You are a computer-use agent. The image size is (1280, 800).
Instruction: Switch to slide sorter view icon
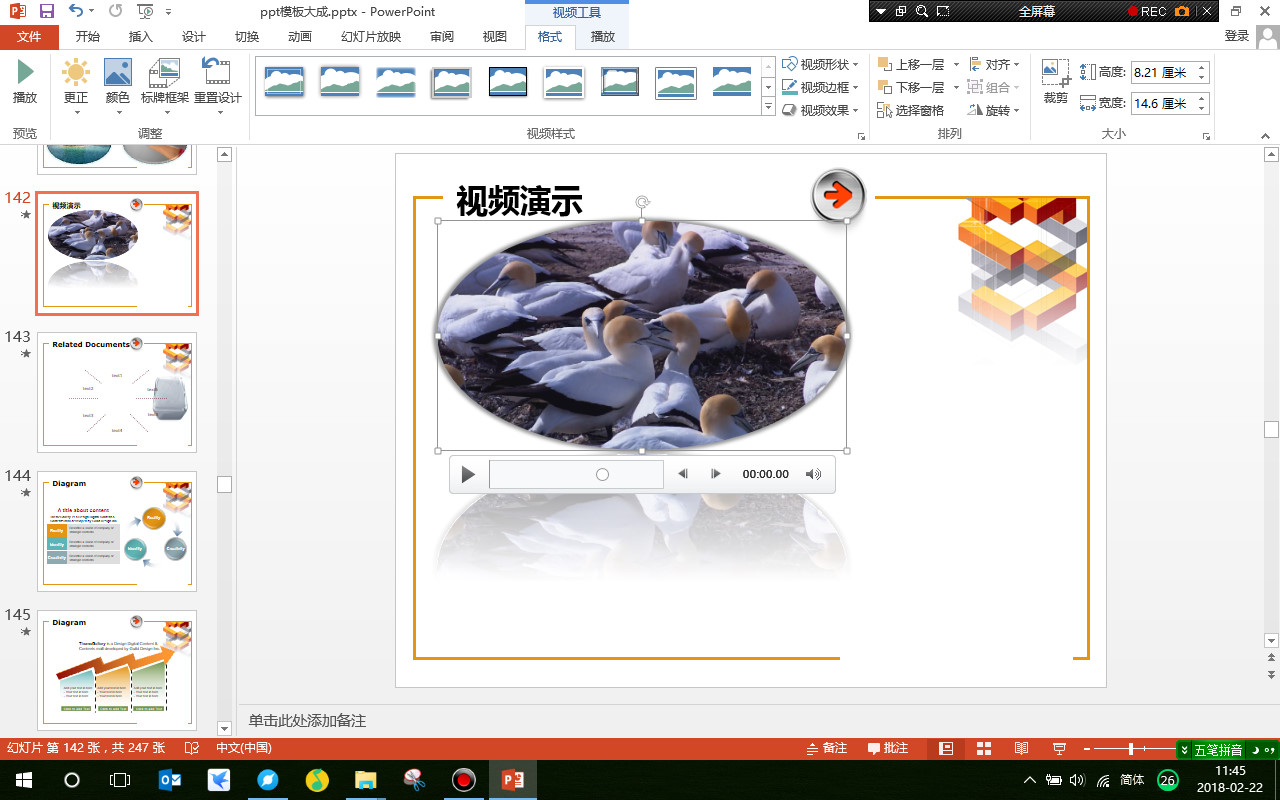[x=984, y=748]
